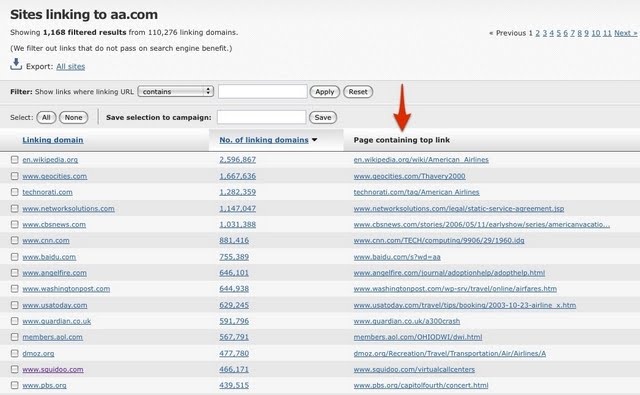
Task: Go to results page 10
Action: tap(596, 33)
